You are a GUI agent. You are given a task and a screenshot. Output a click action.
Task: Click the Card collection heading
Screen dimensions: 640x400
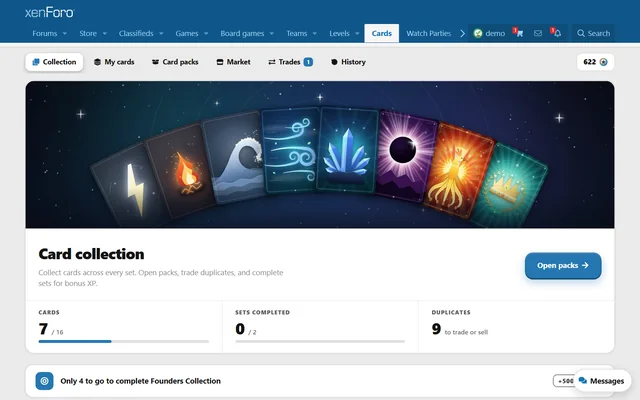coord(91,254)
